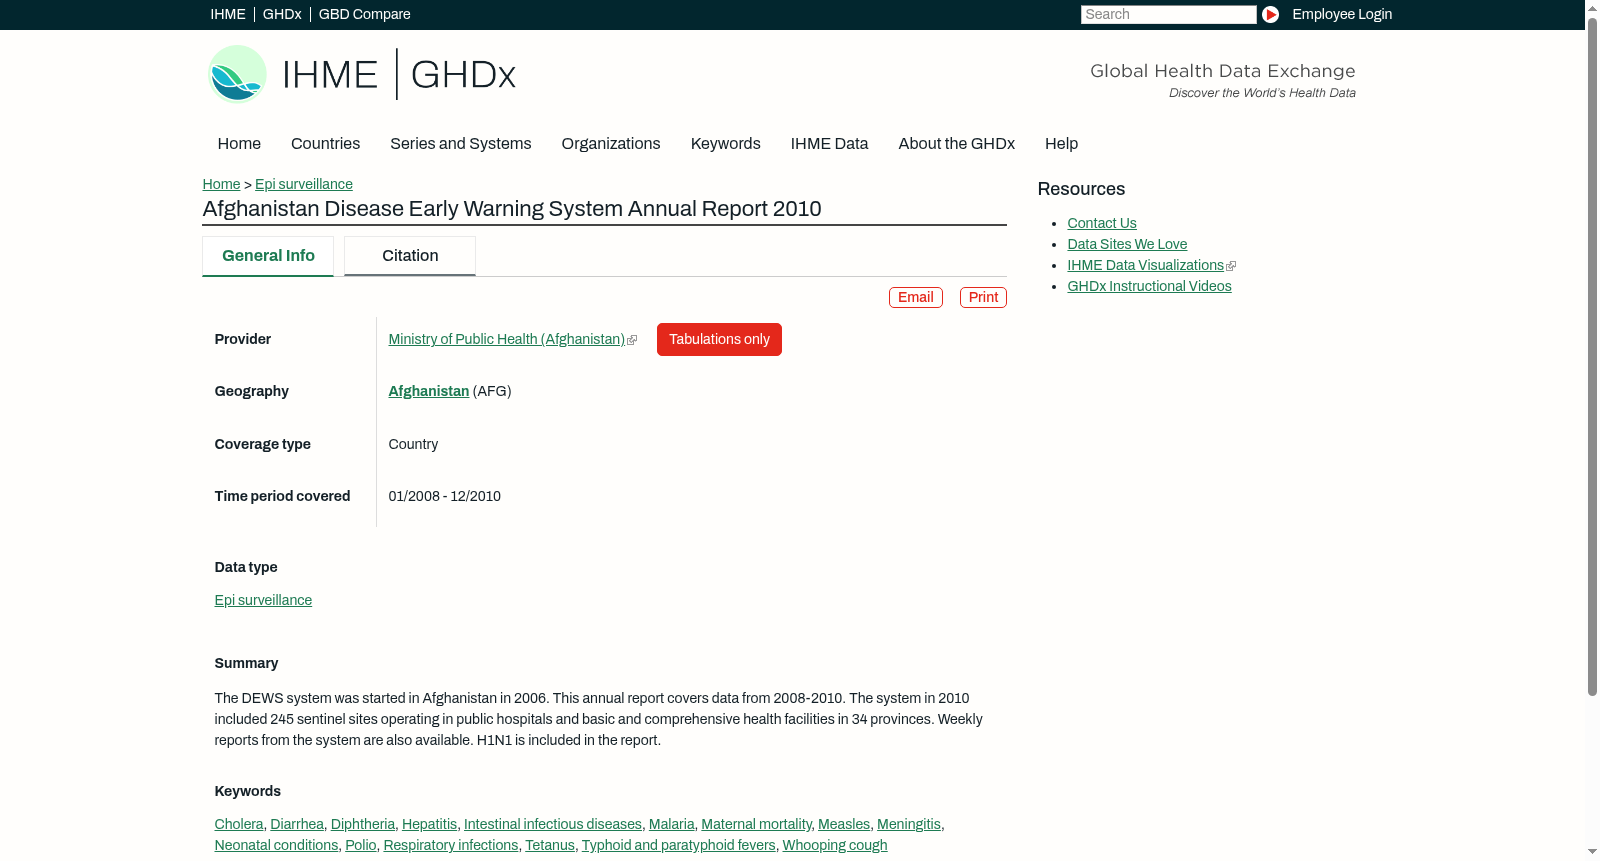
Task: Click the Polio keyword
Action: tap(361, 845)
